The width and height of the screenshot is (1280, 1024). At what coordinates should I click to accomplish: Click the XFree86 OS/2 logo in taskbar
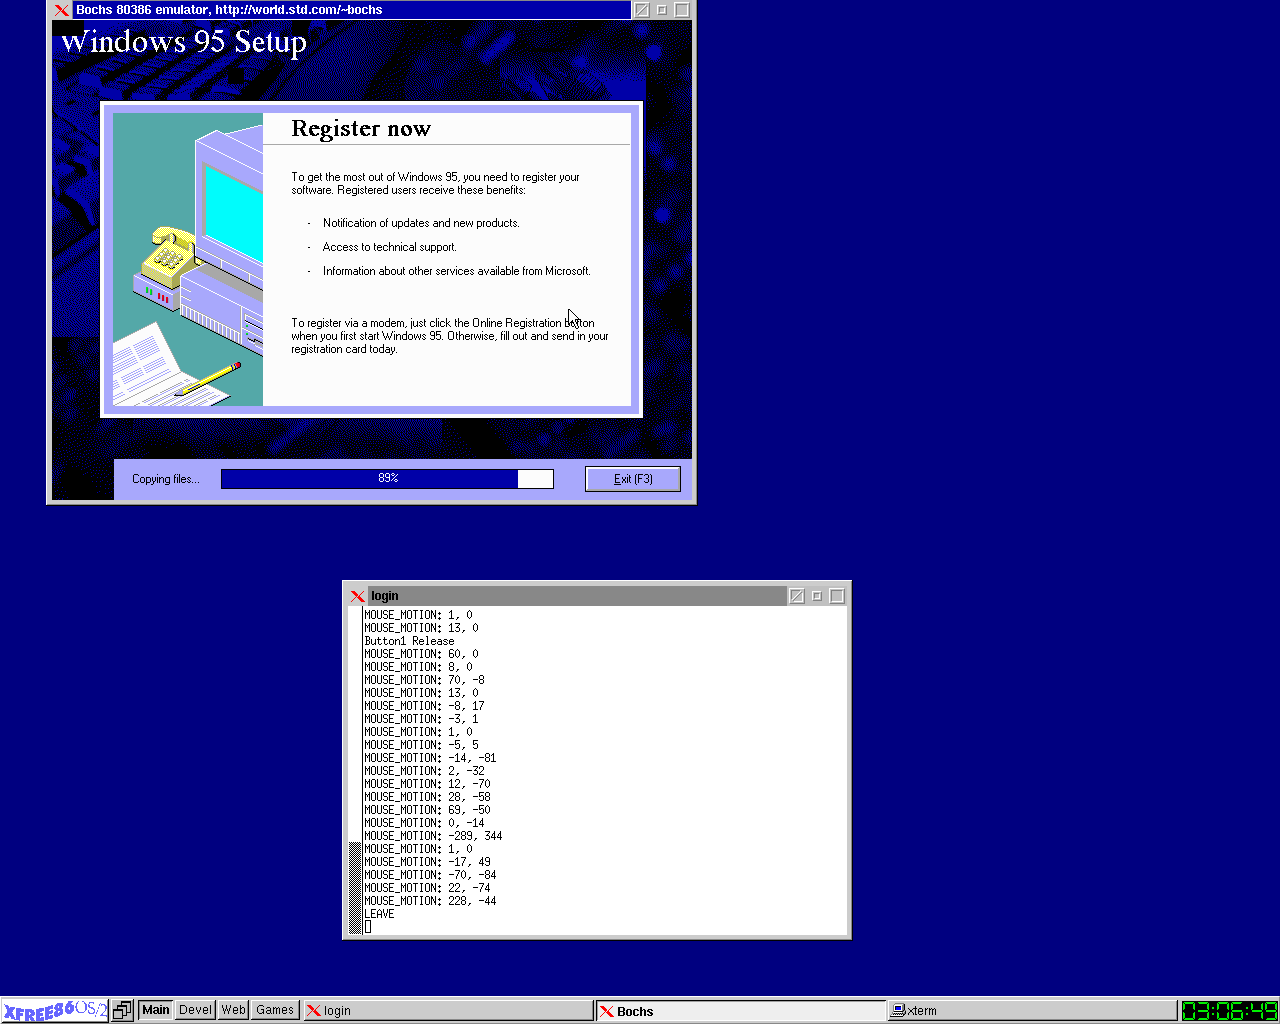point(54,1010)
